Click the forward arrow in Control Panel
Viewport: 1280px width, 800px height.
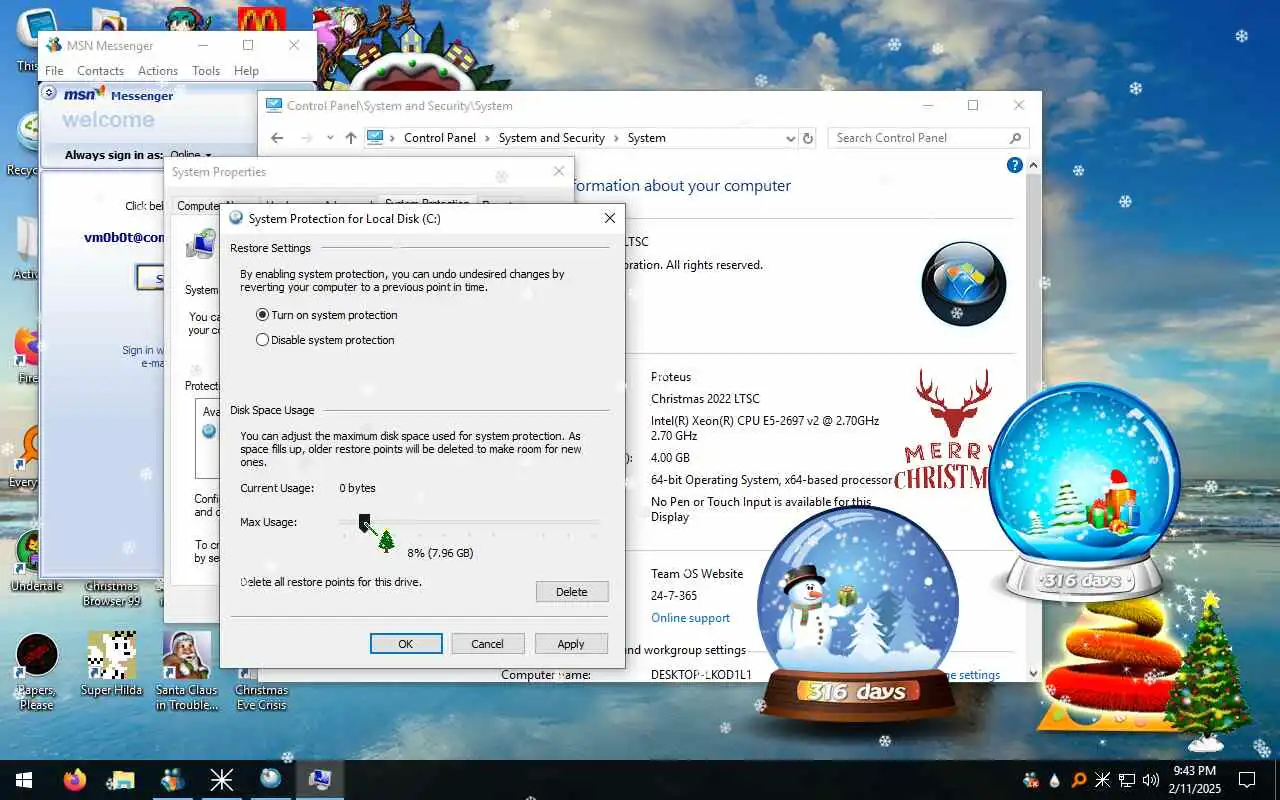306,138
